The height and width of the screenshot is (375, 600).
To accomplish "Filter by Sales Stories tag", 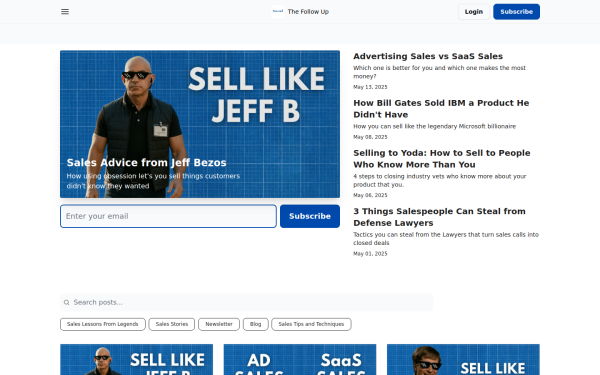I will [172, 324].
